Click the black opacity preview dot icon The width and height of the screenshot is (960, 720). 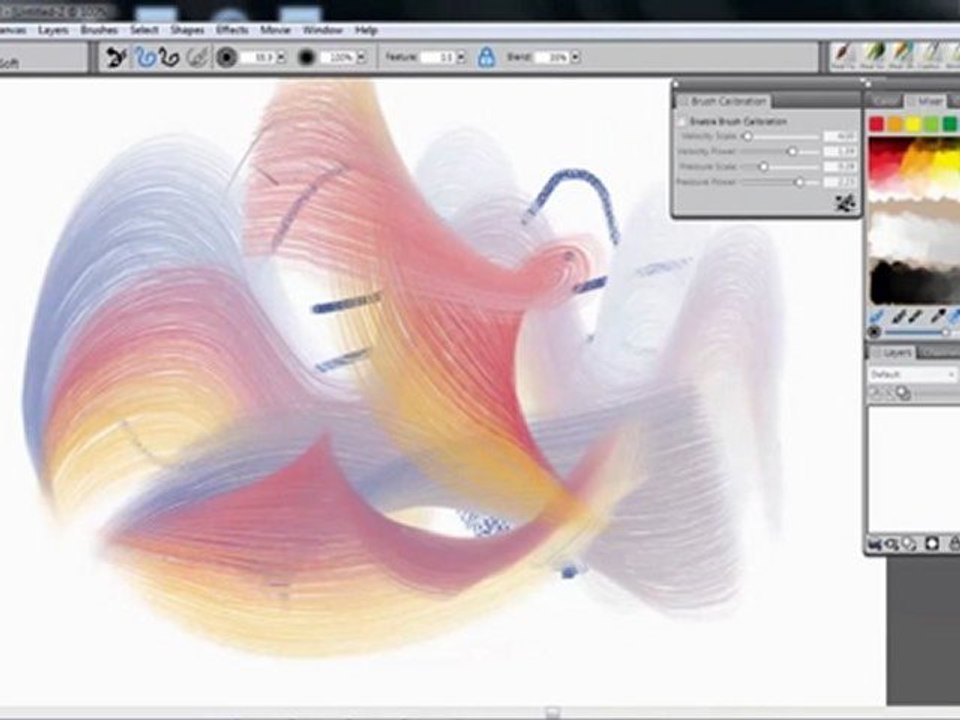(x=306, y=58)
